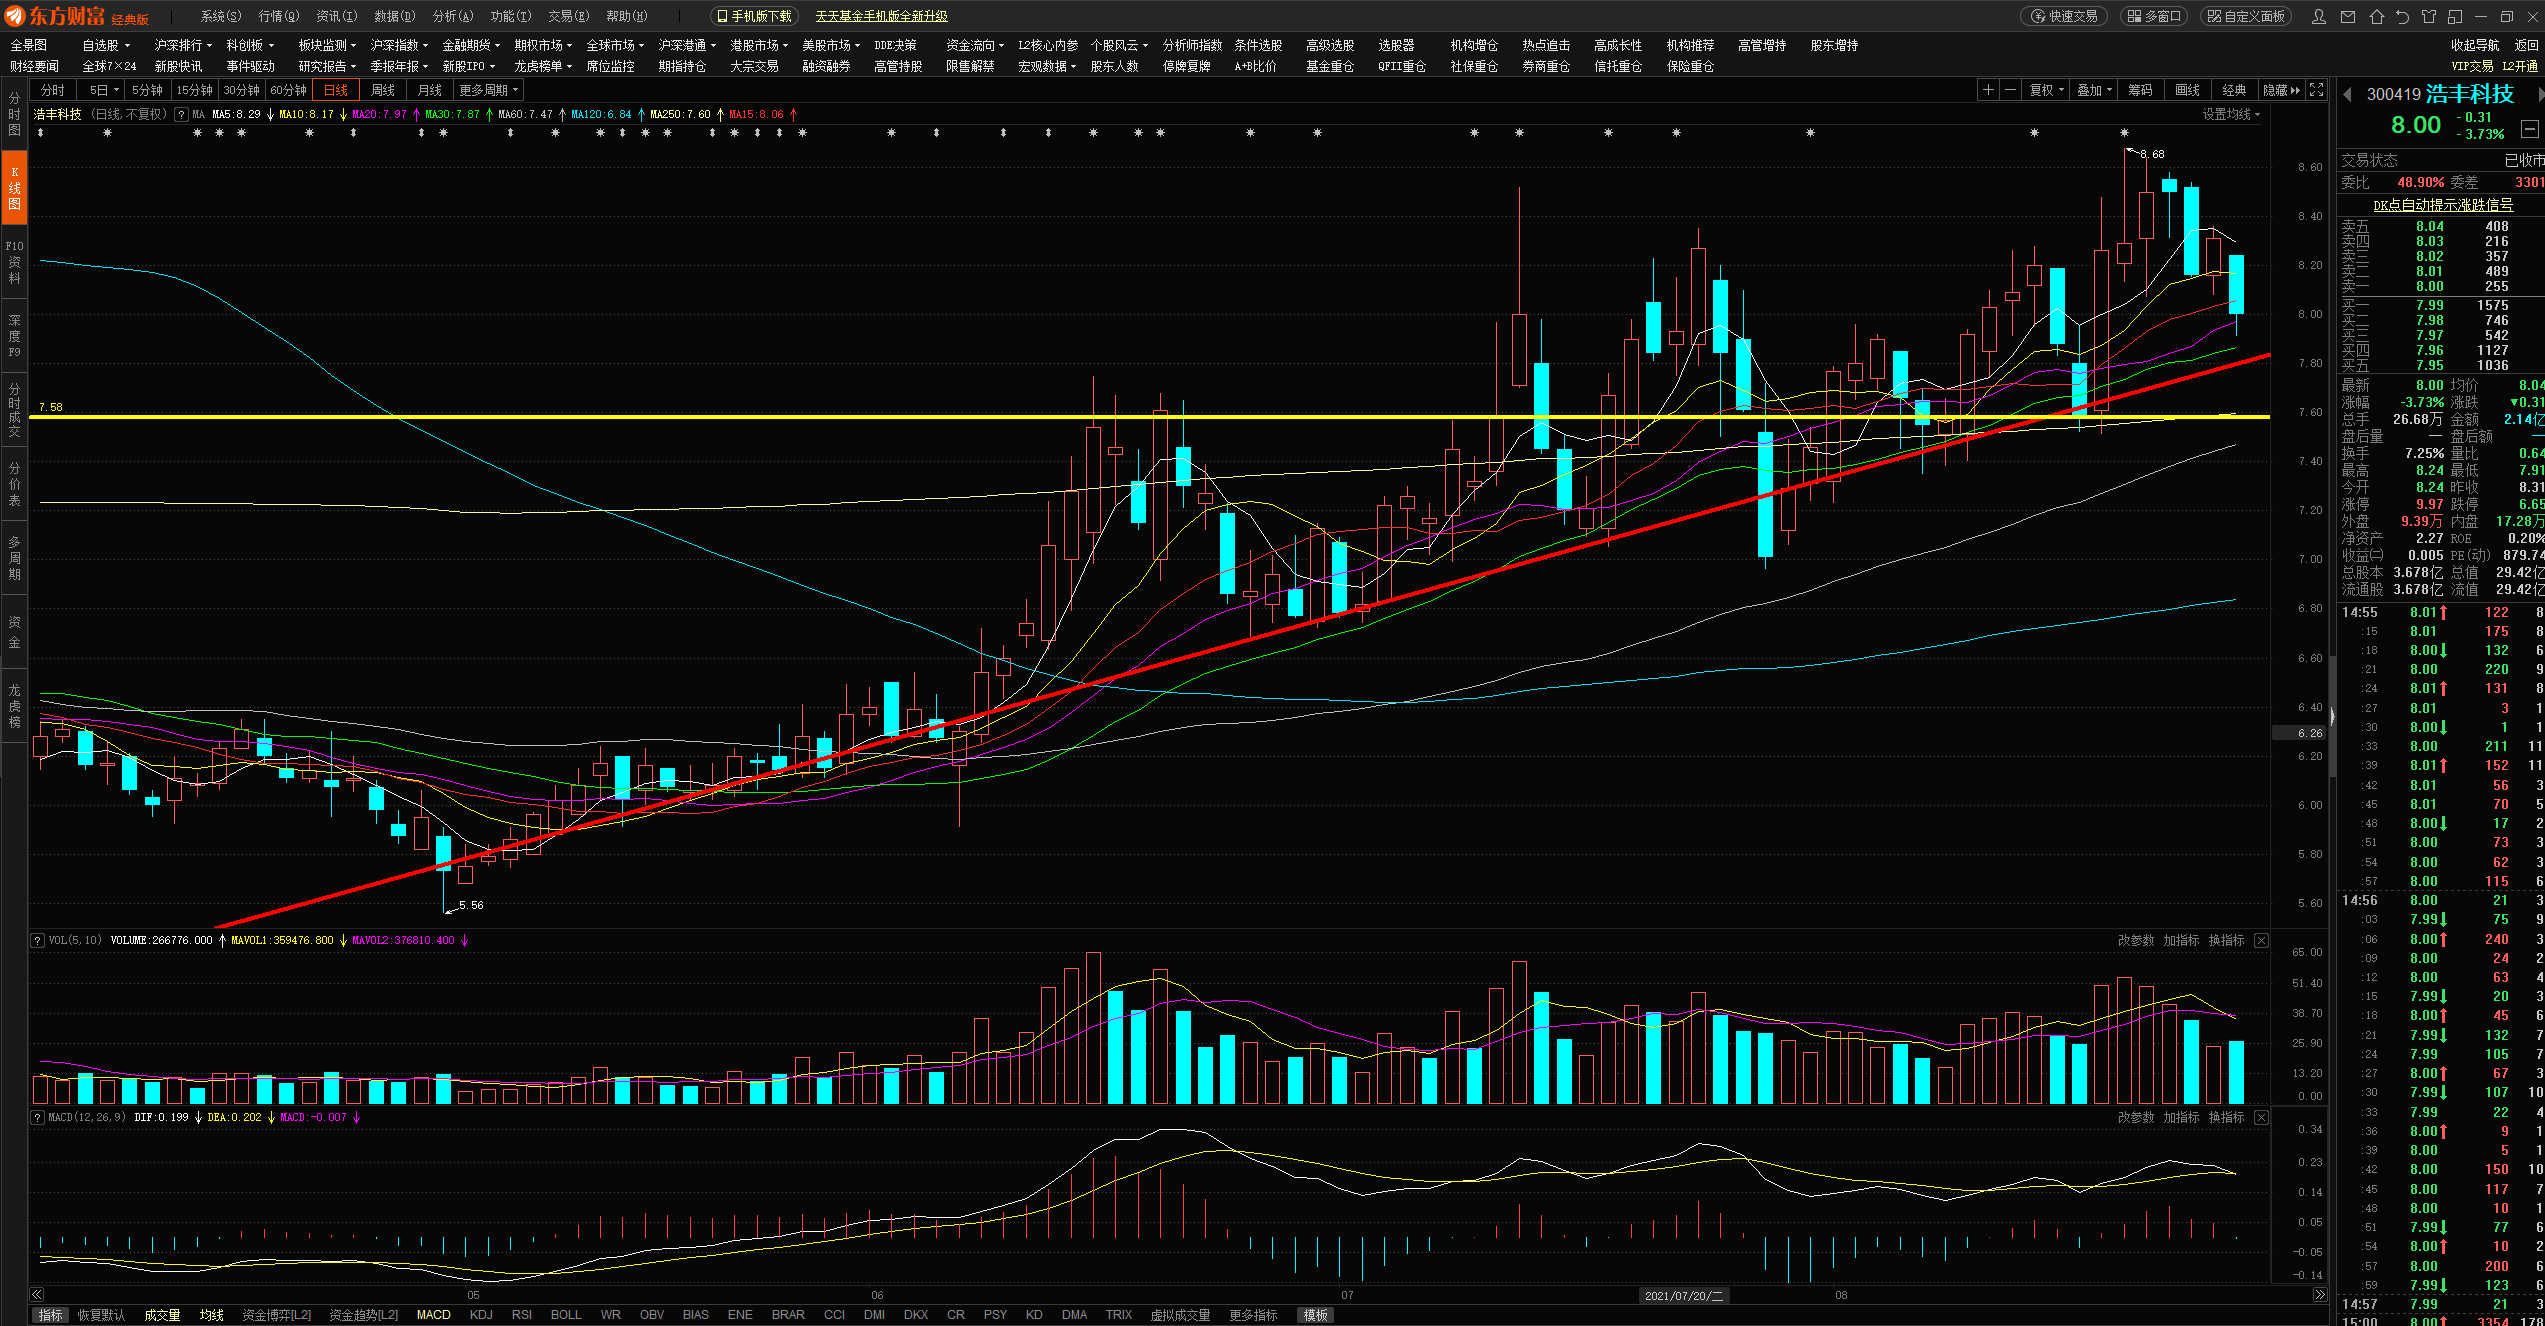2545x1326 pixels.
Task: Click the fullscreen chart icon
Action: 2316,90
